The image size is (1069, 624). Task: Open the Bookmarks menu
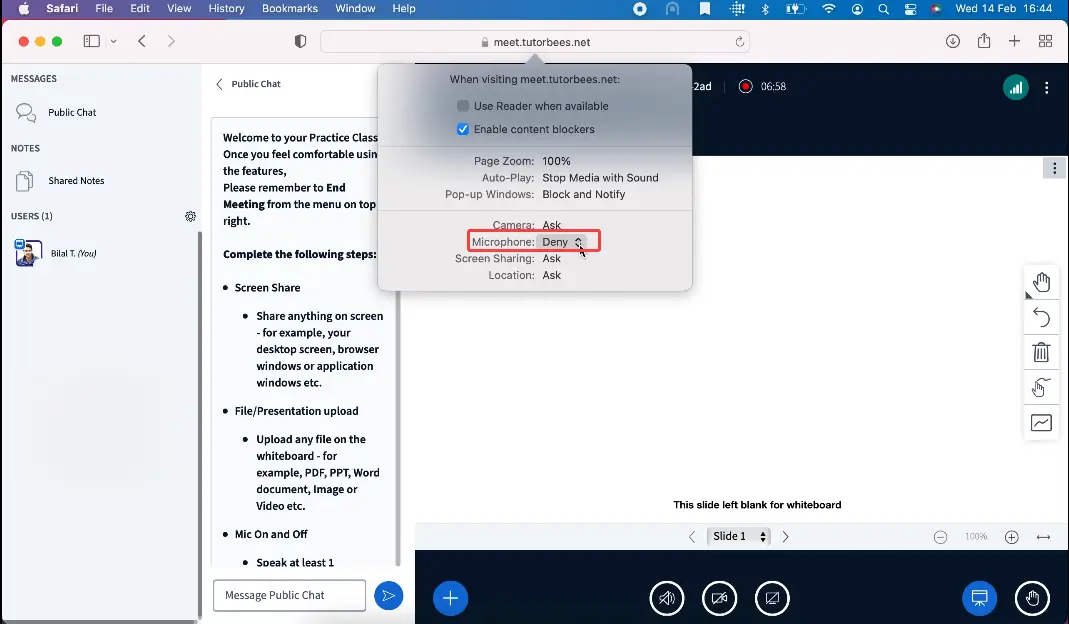pyautogui.click(x=289, y=9)
